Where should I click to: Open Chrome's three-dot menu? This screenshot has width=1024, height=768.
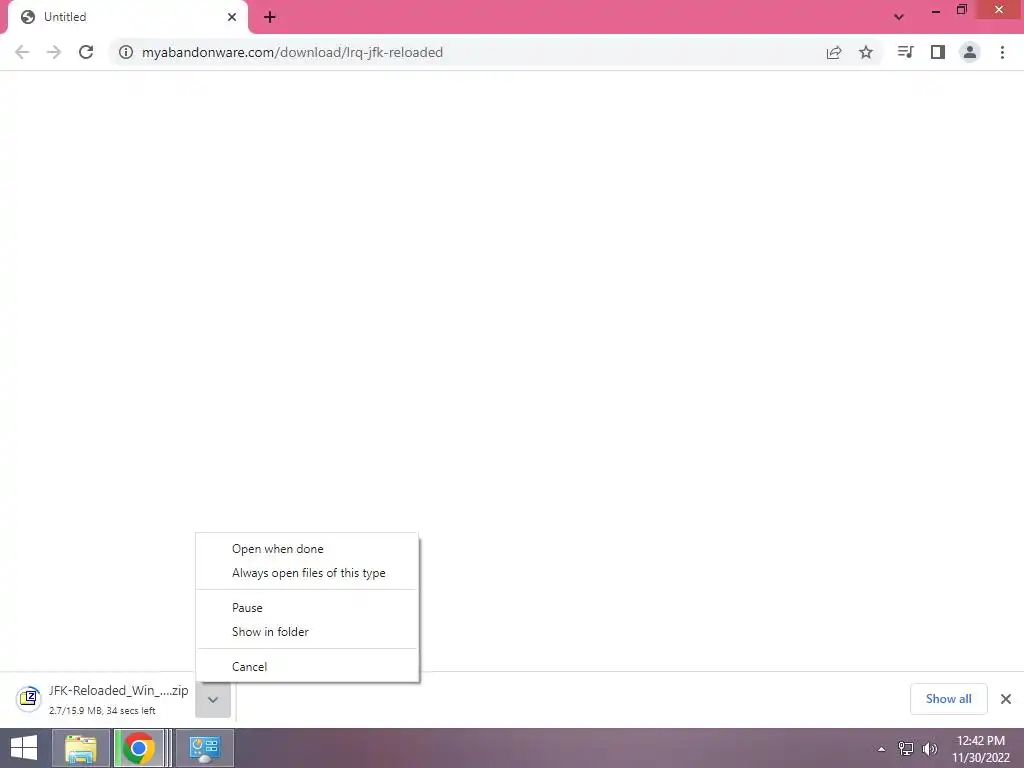pyautogui.click(x=1002, y=52)
